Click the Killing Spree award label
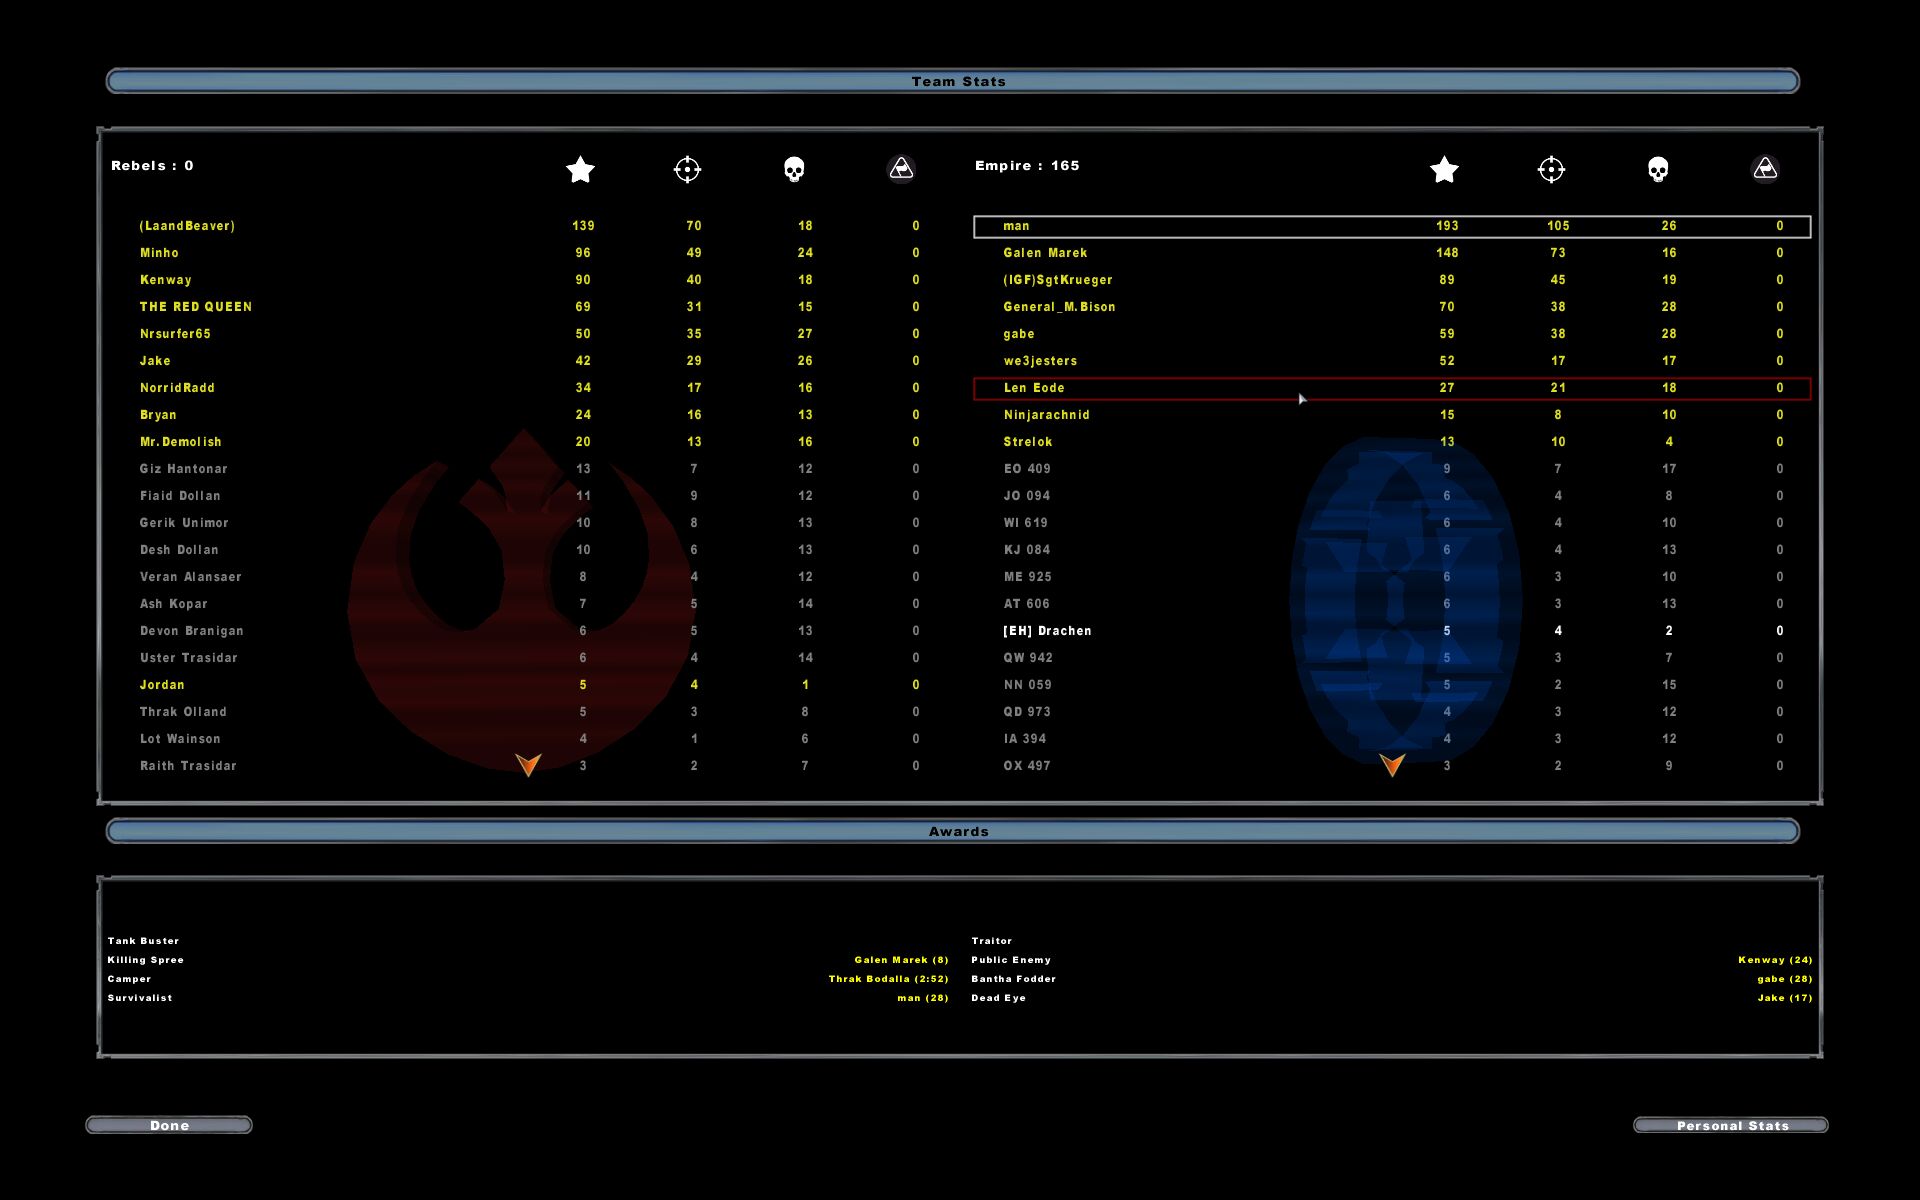Screen dimensions: 1920x1200 [x=145, y=960]
